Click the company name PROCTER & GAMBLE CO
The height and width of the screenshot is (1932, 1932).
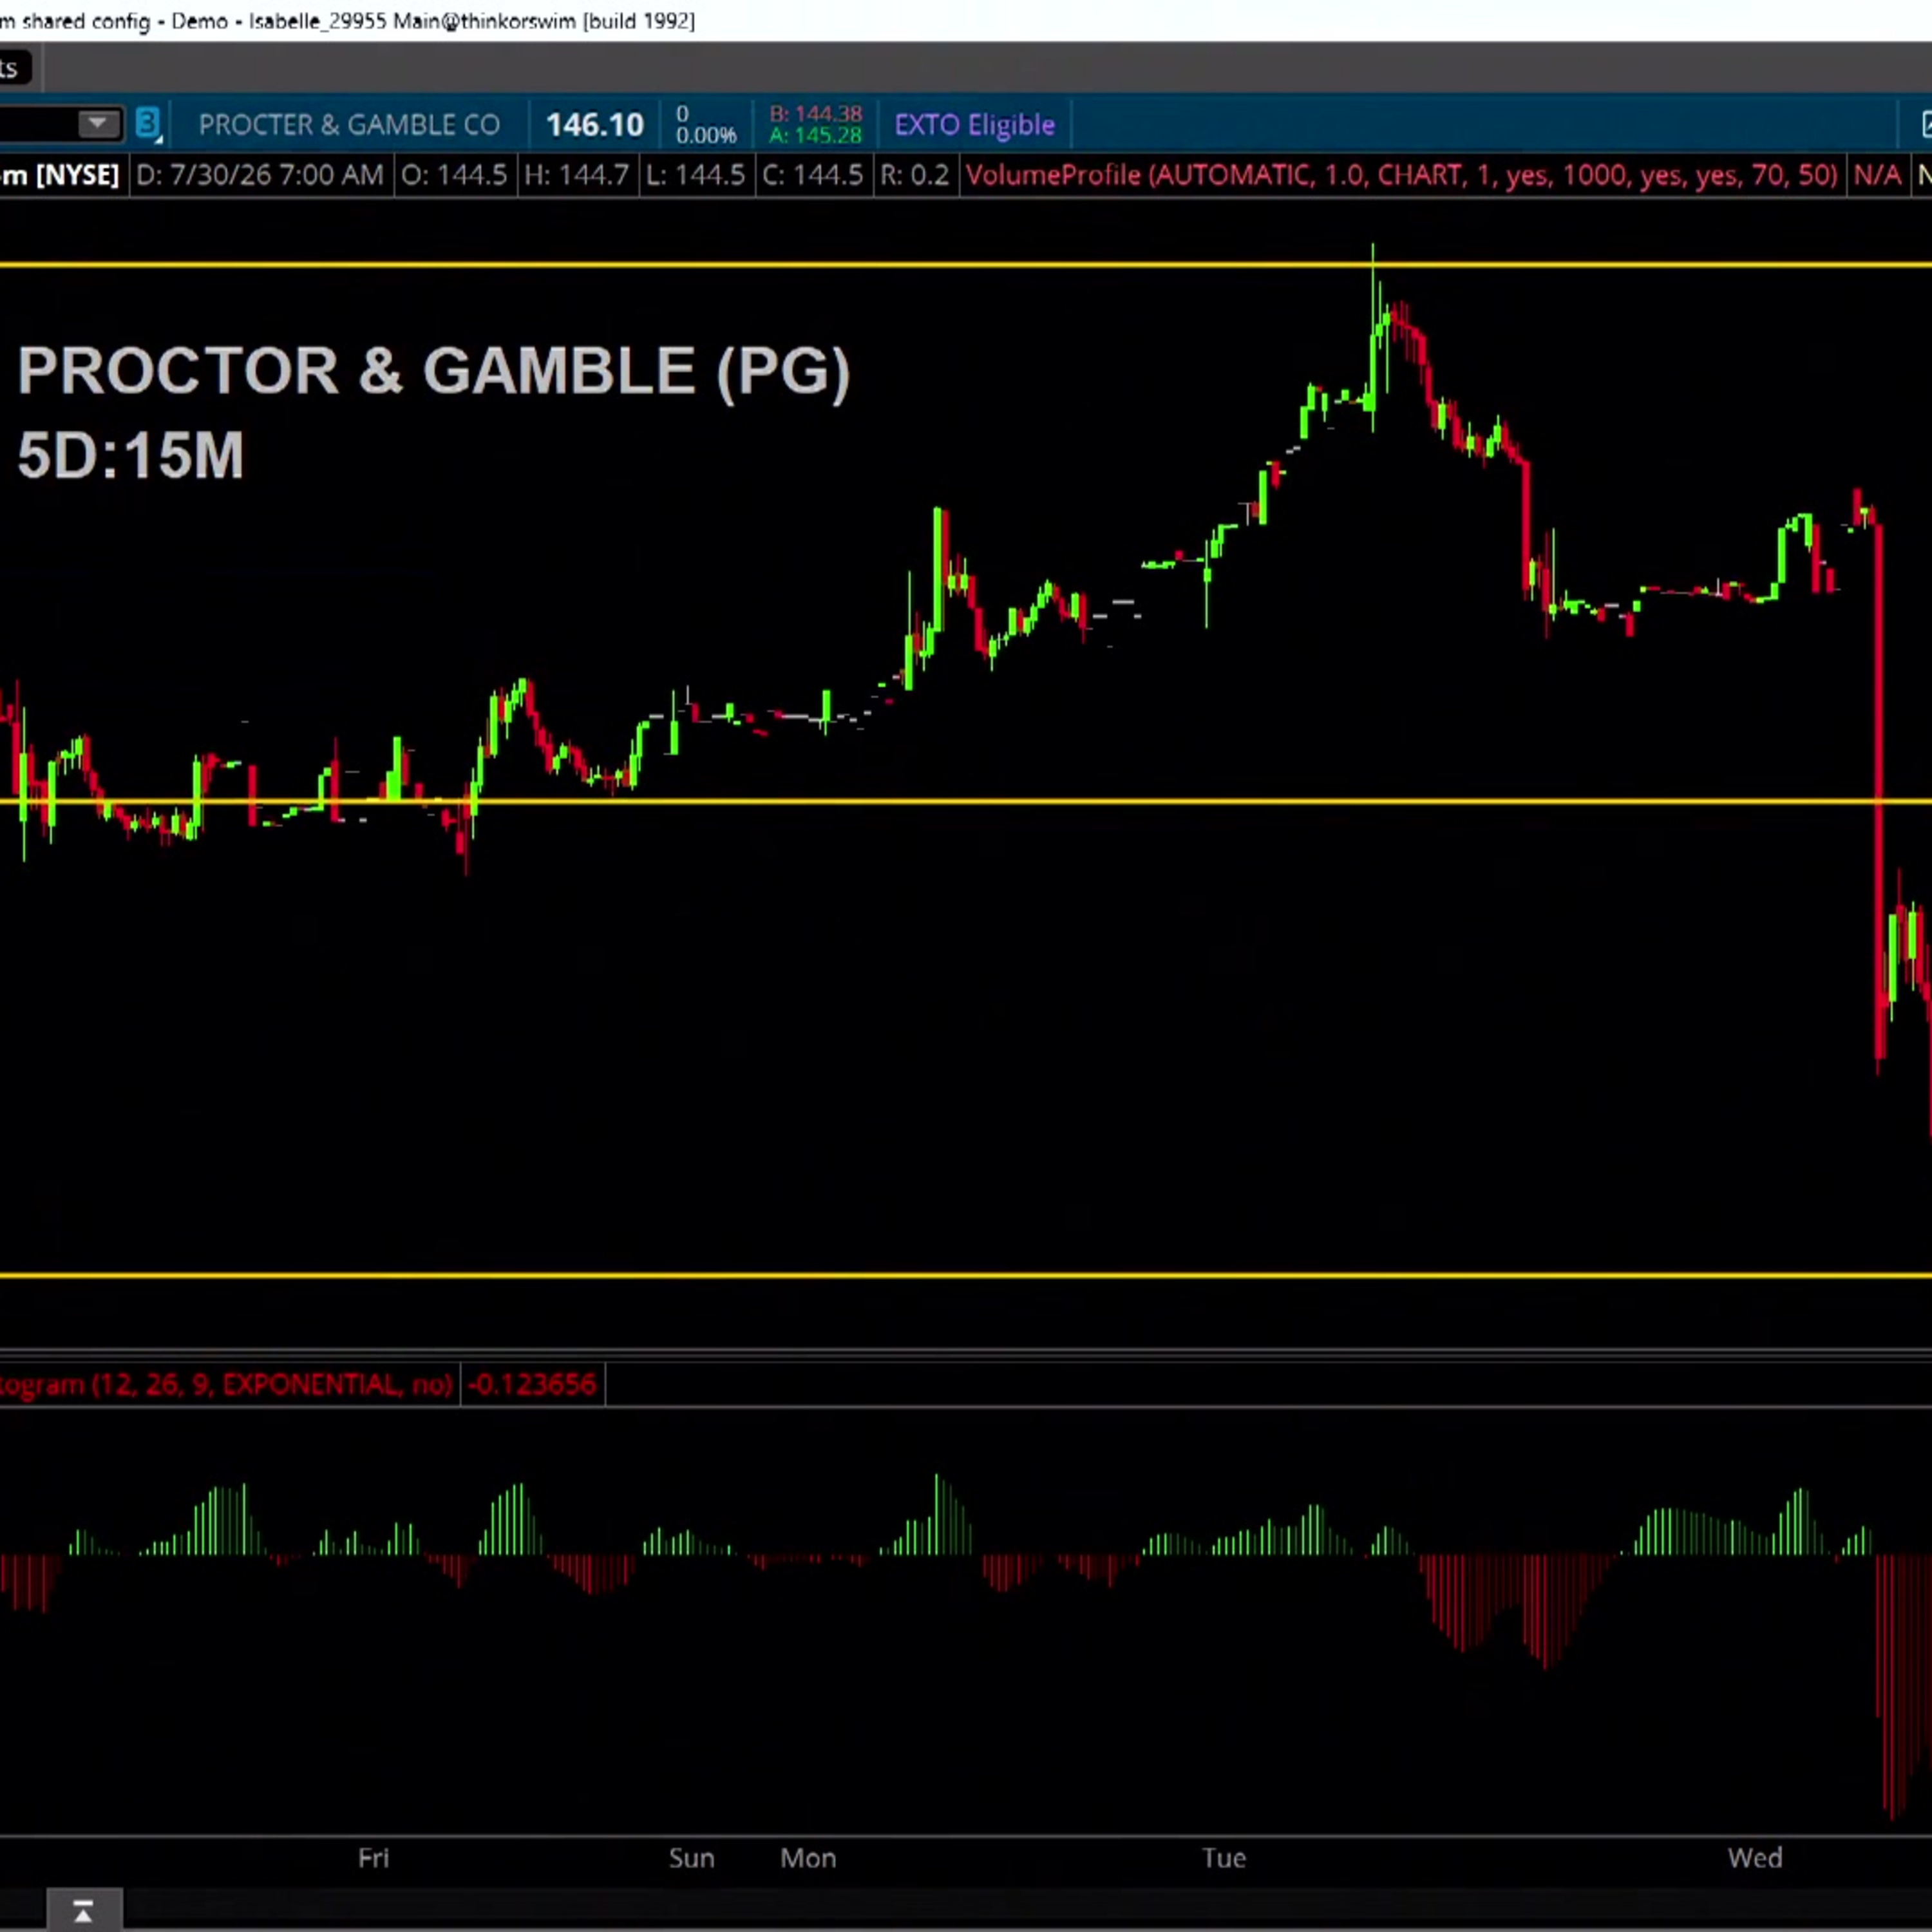349,125
